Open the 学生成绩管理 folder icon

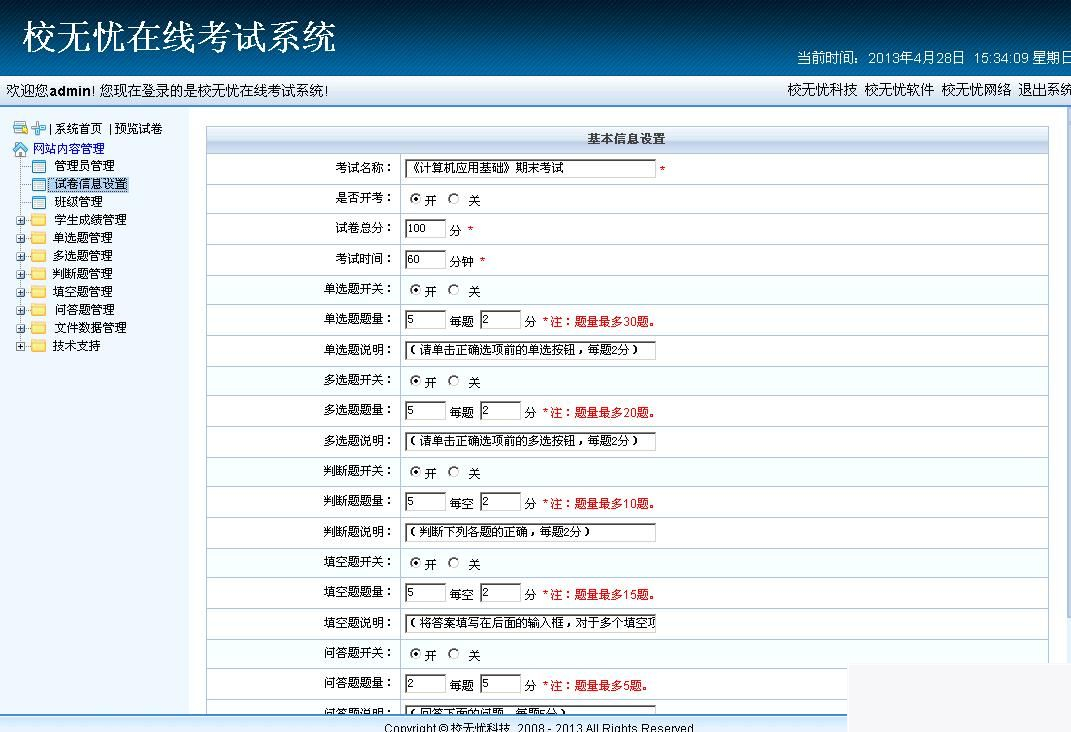coord(37,220)
